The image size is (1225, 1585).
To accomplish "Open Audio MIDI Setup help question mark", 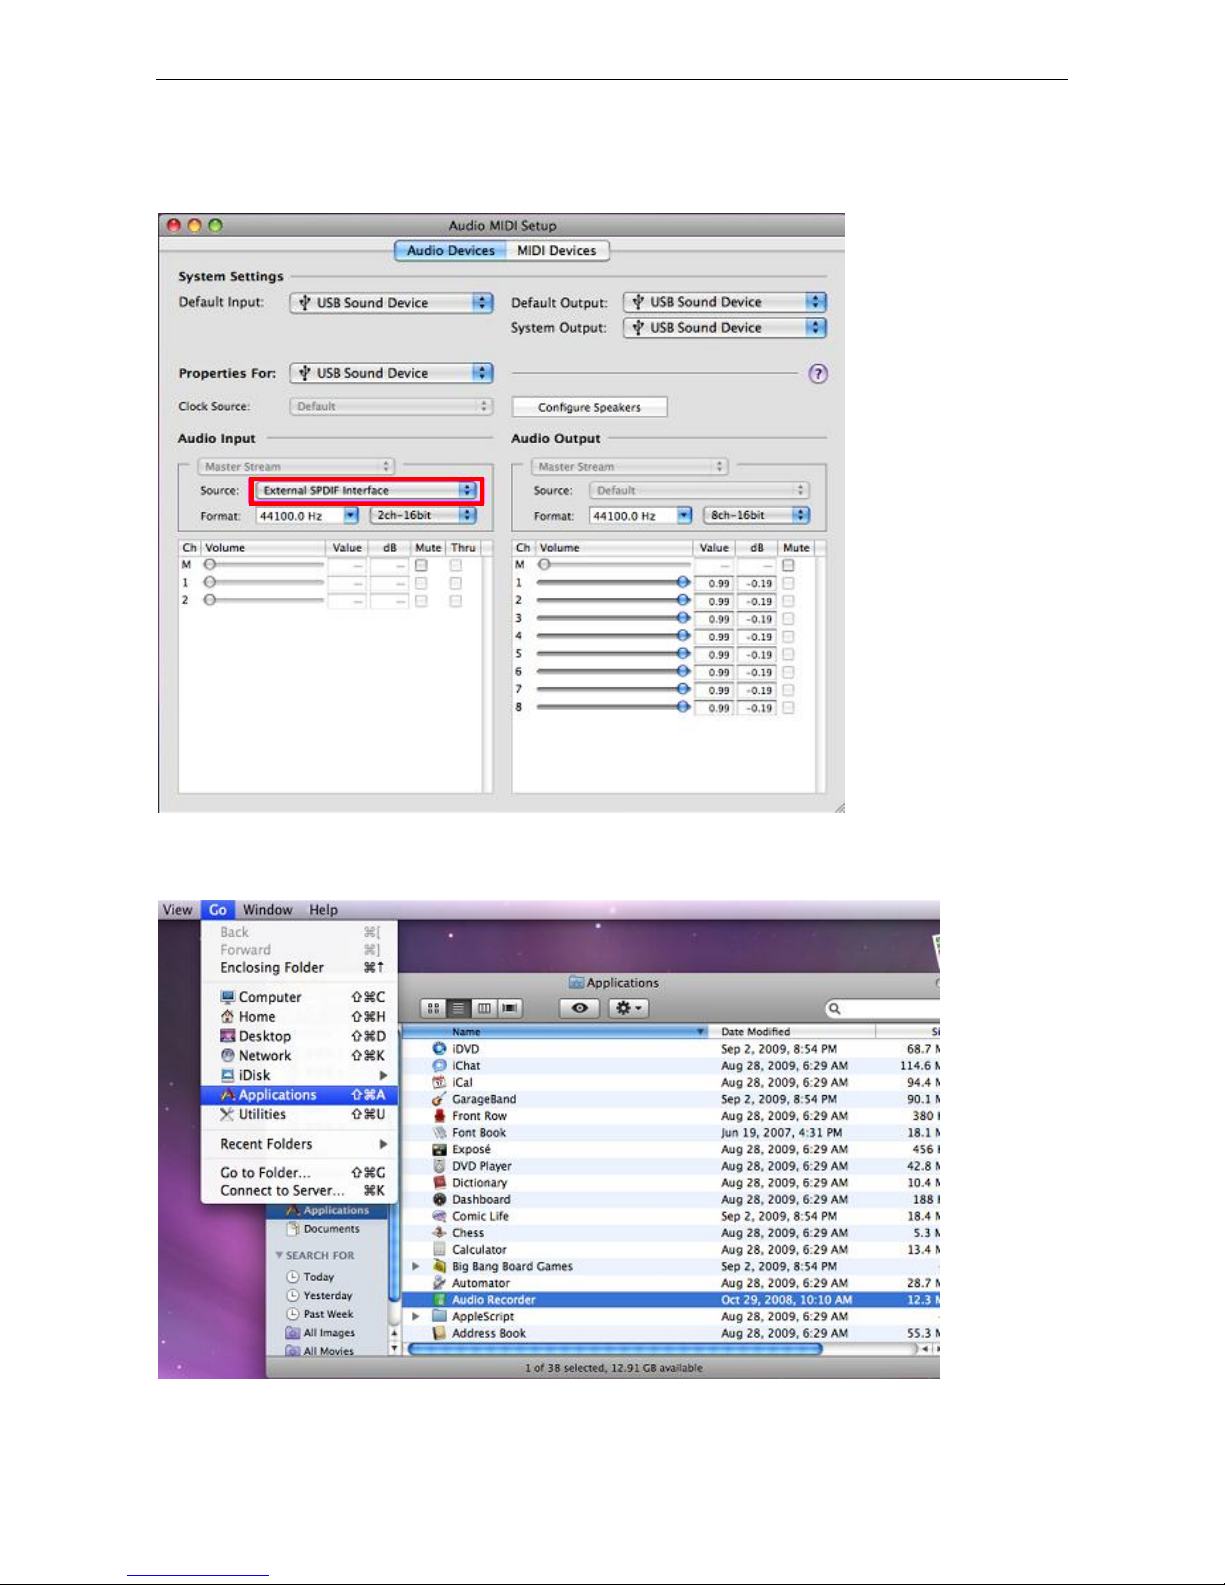I will [x=818, y=373].
